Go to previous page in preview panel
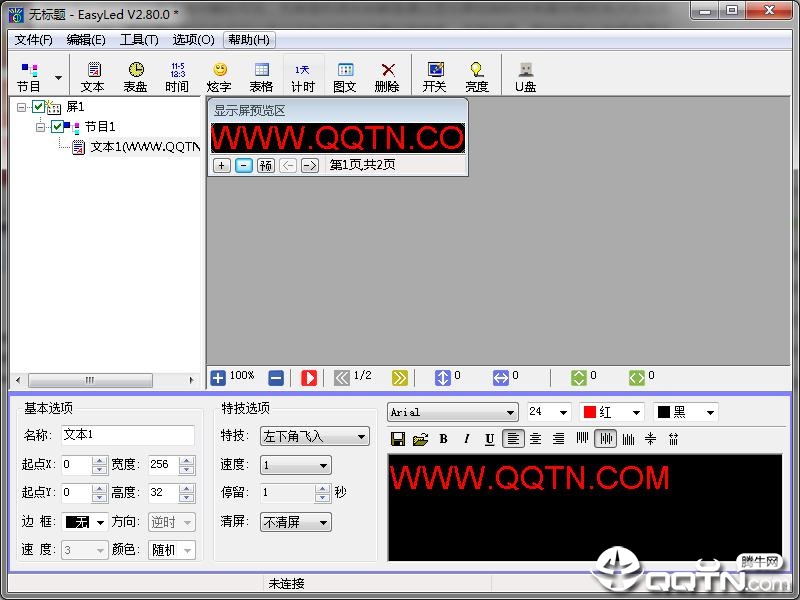 coord(288,166)
